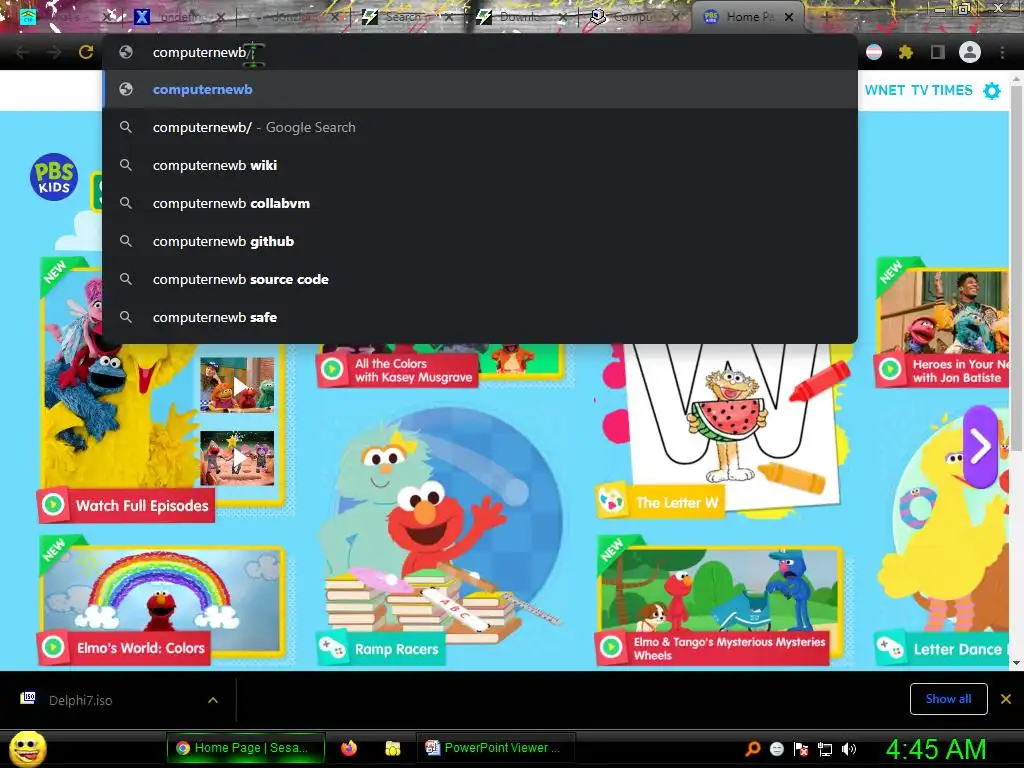This screenshot has height=768, width=1024.
Task: Pick the 'computernewb source code' suggestion
Action: 480,279
